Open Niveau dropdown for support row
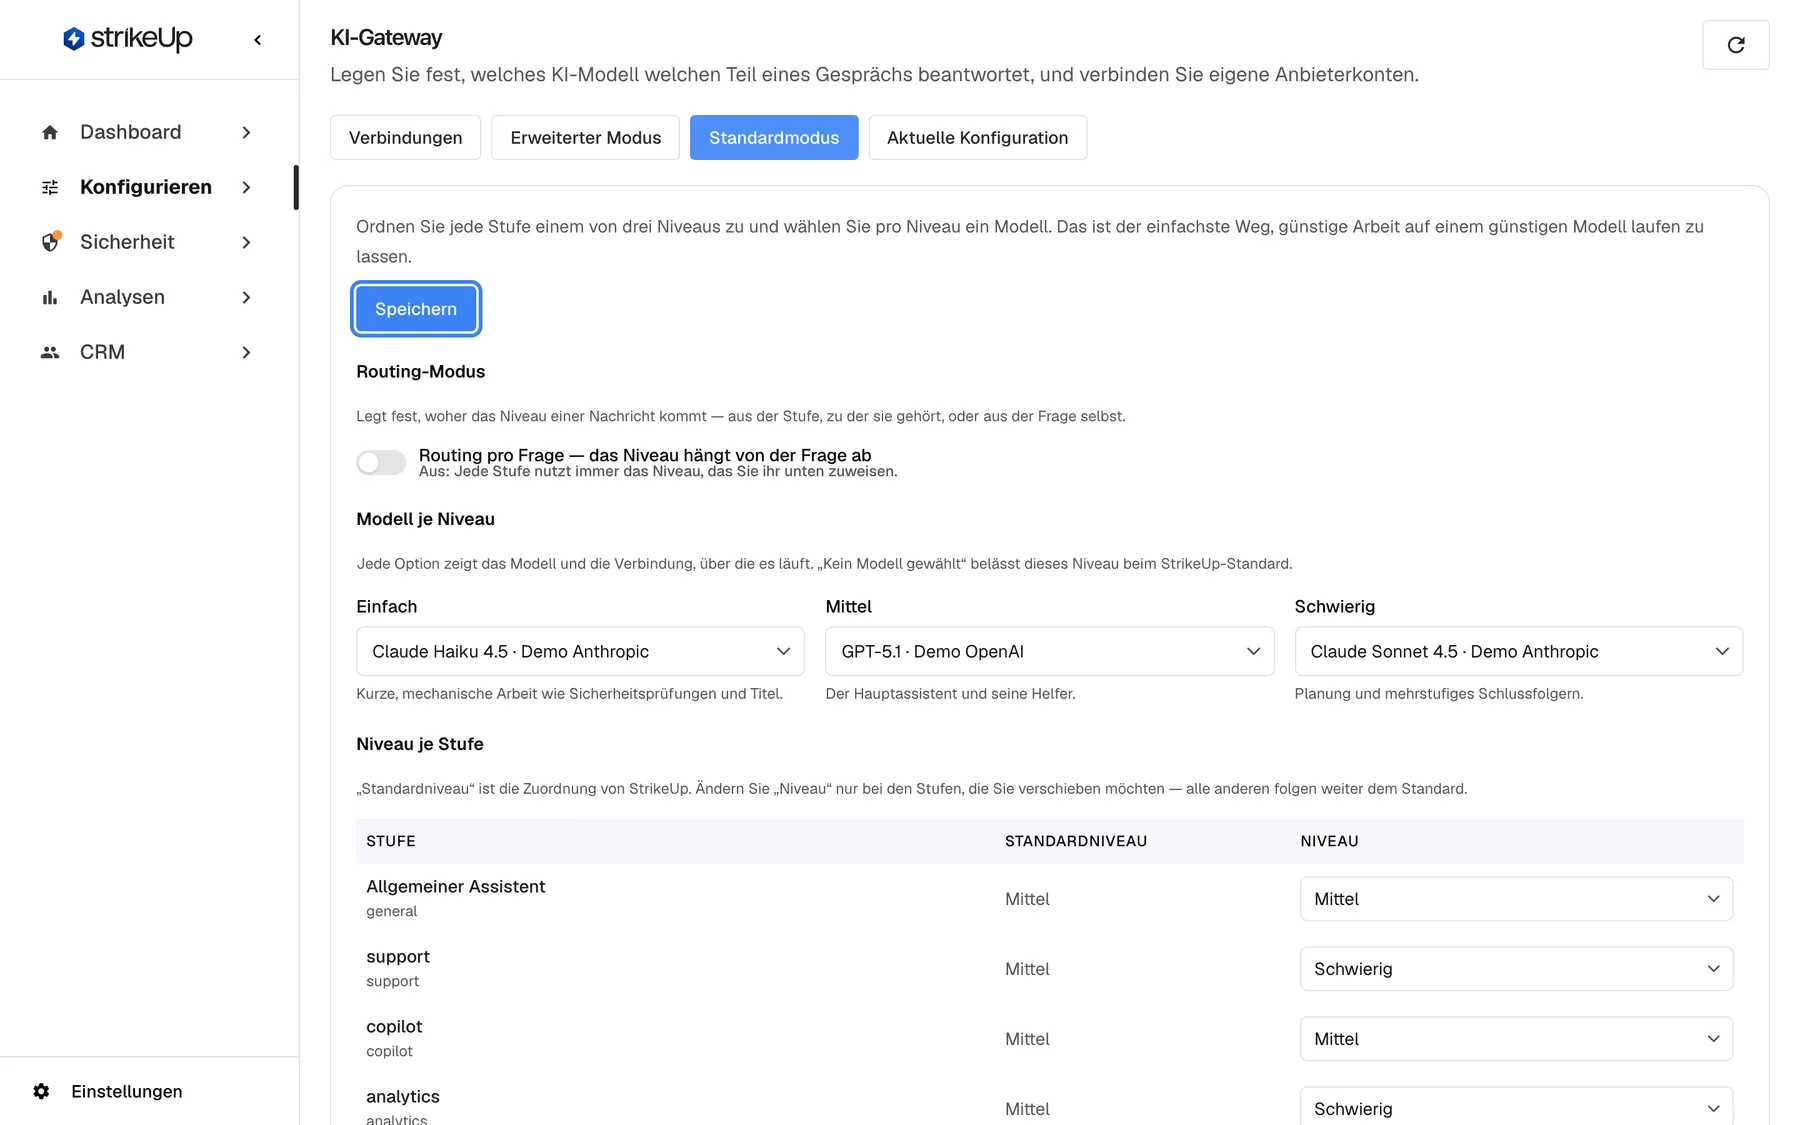 tap(1516, 969)
